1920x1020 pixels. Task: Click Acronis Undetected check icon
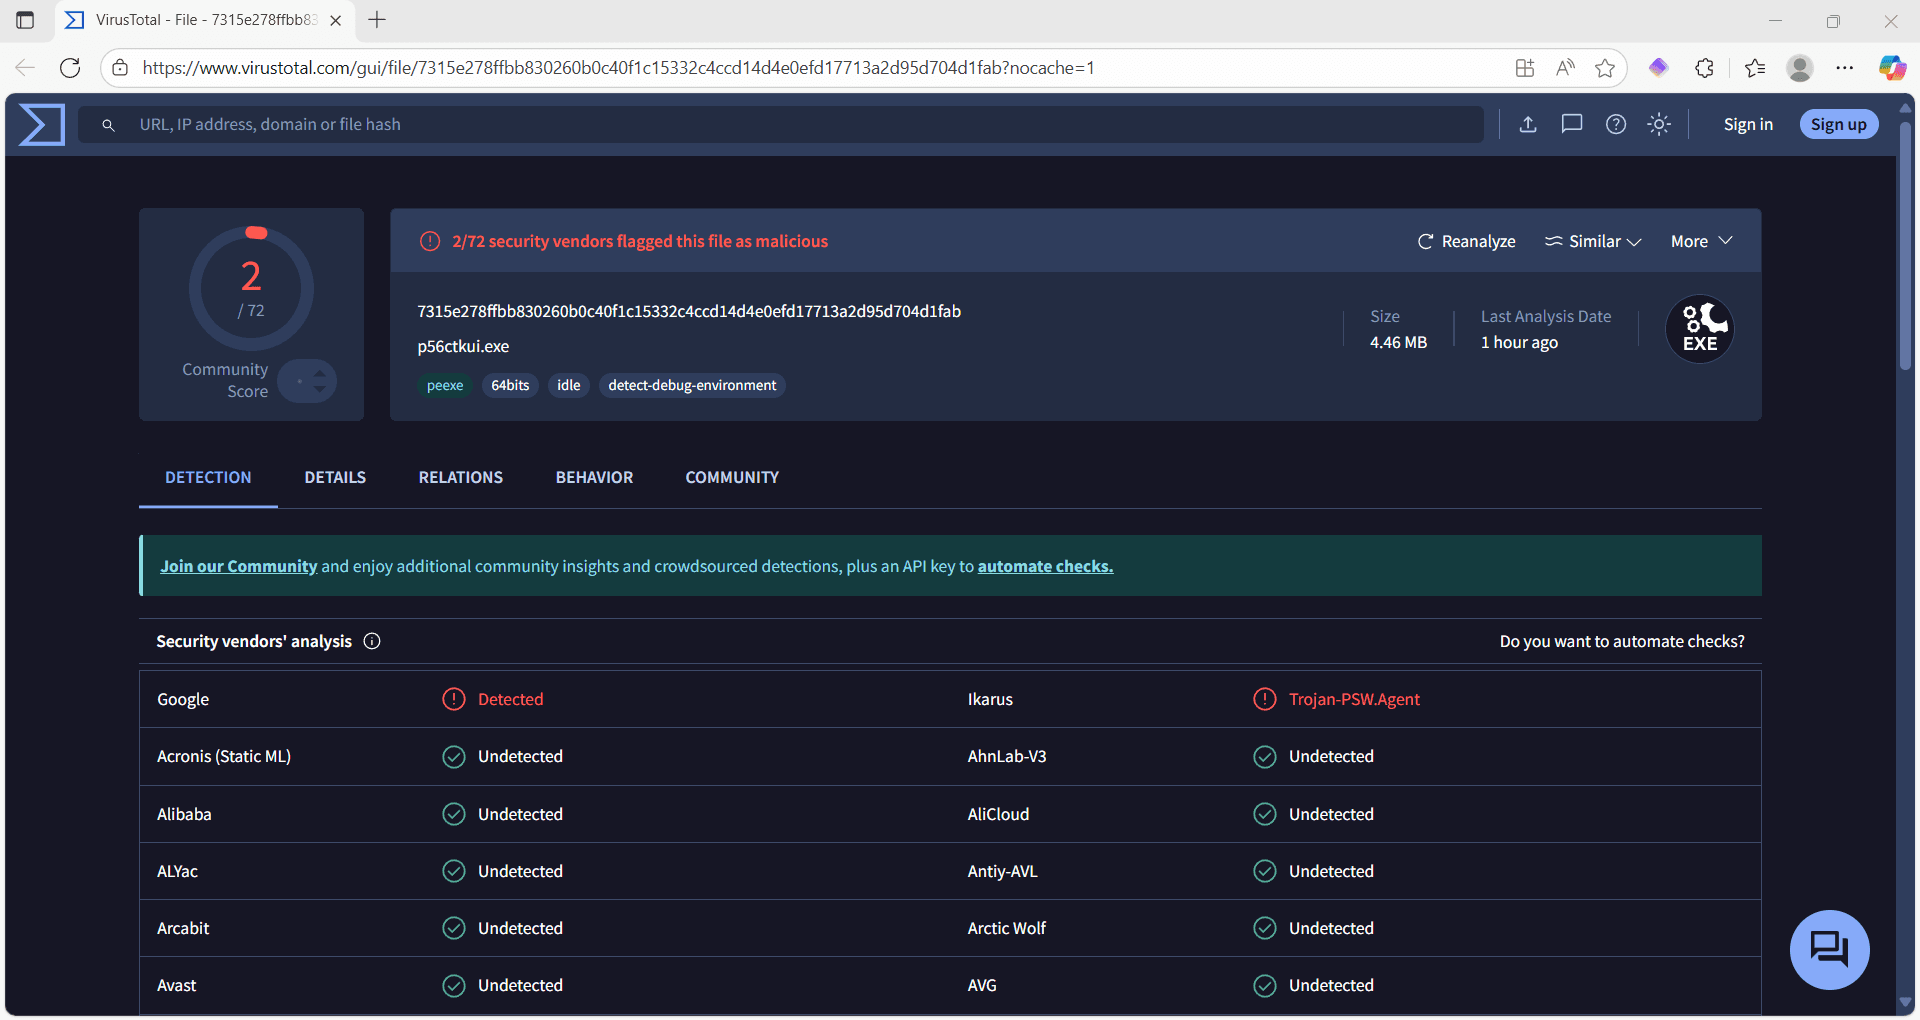(454, 757)
